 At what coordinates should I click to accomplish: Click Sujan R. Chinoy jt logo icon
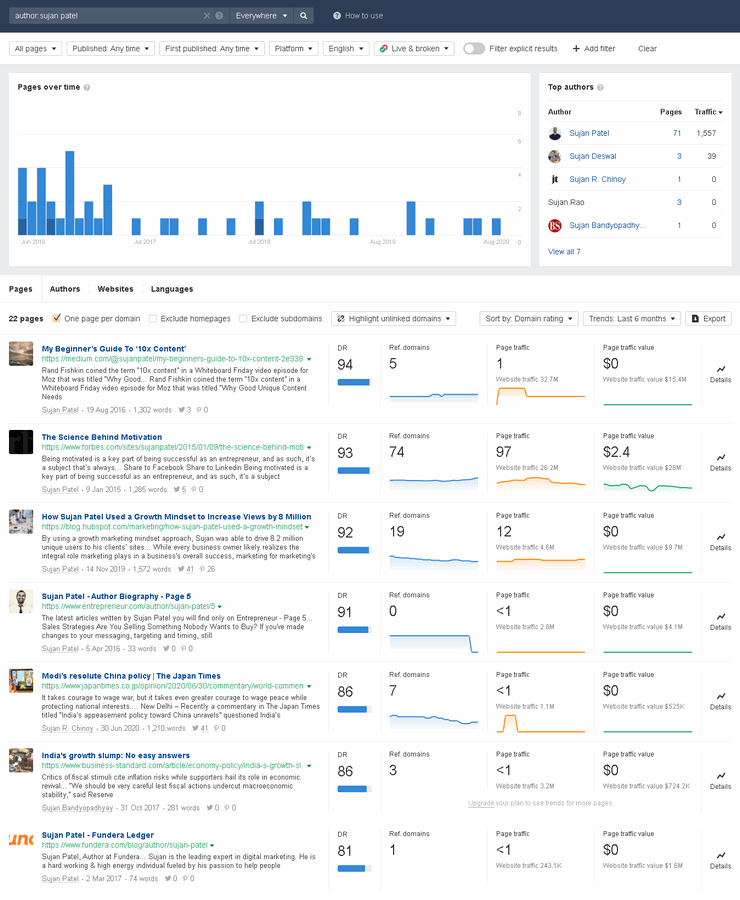555,179
